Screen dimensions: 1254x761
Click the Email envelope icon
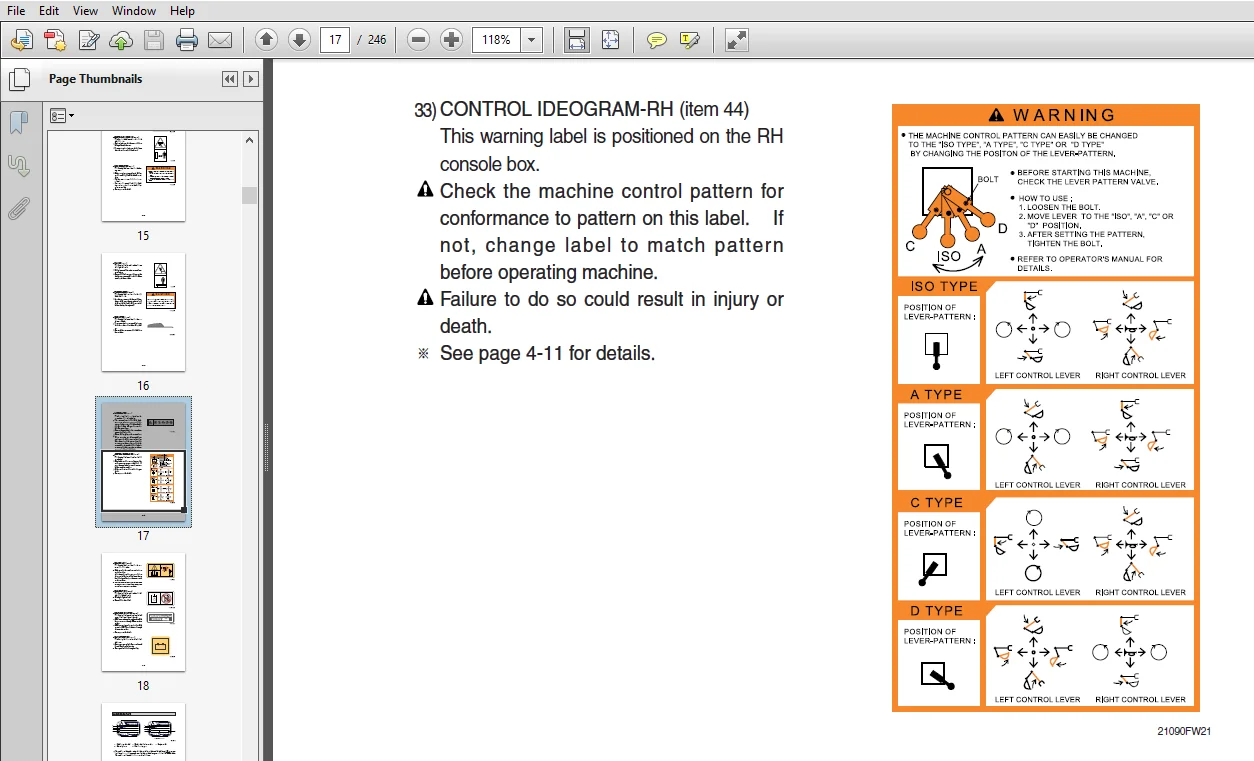[x=220, y=40]
